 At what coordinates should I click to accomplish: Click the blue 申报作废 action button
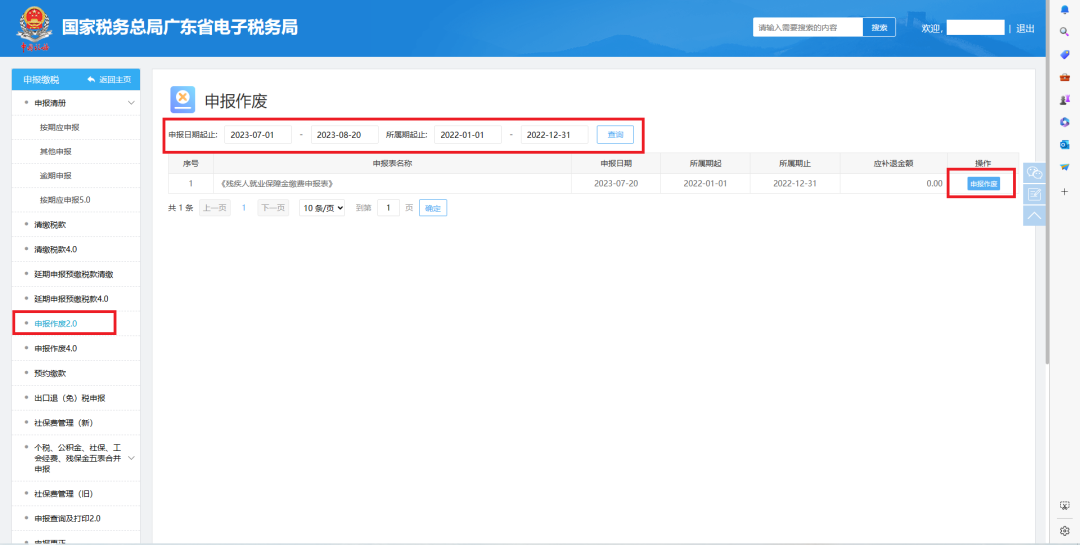[983, 184]
